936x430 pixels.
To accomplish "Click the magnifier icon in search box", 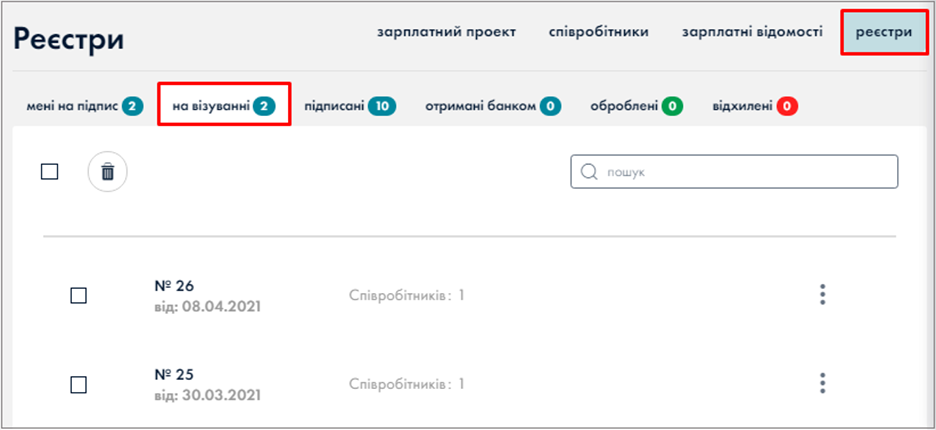I will 588,172.
